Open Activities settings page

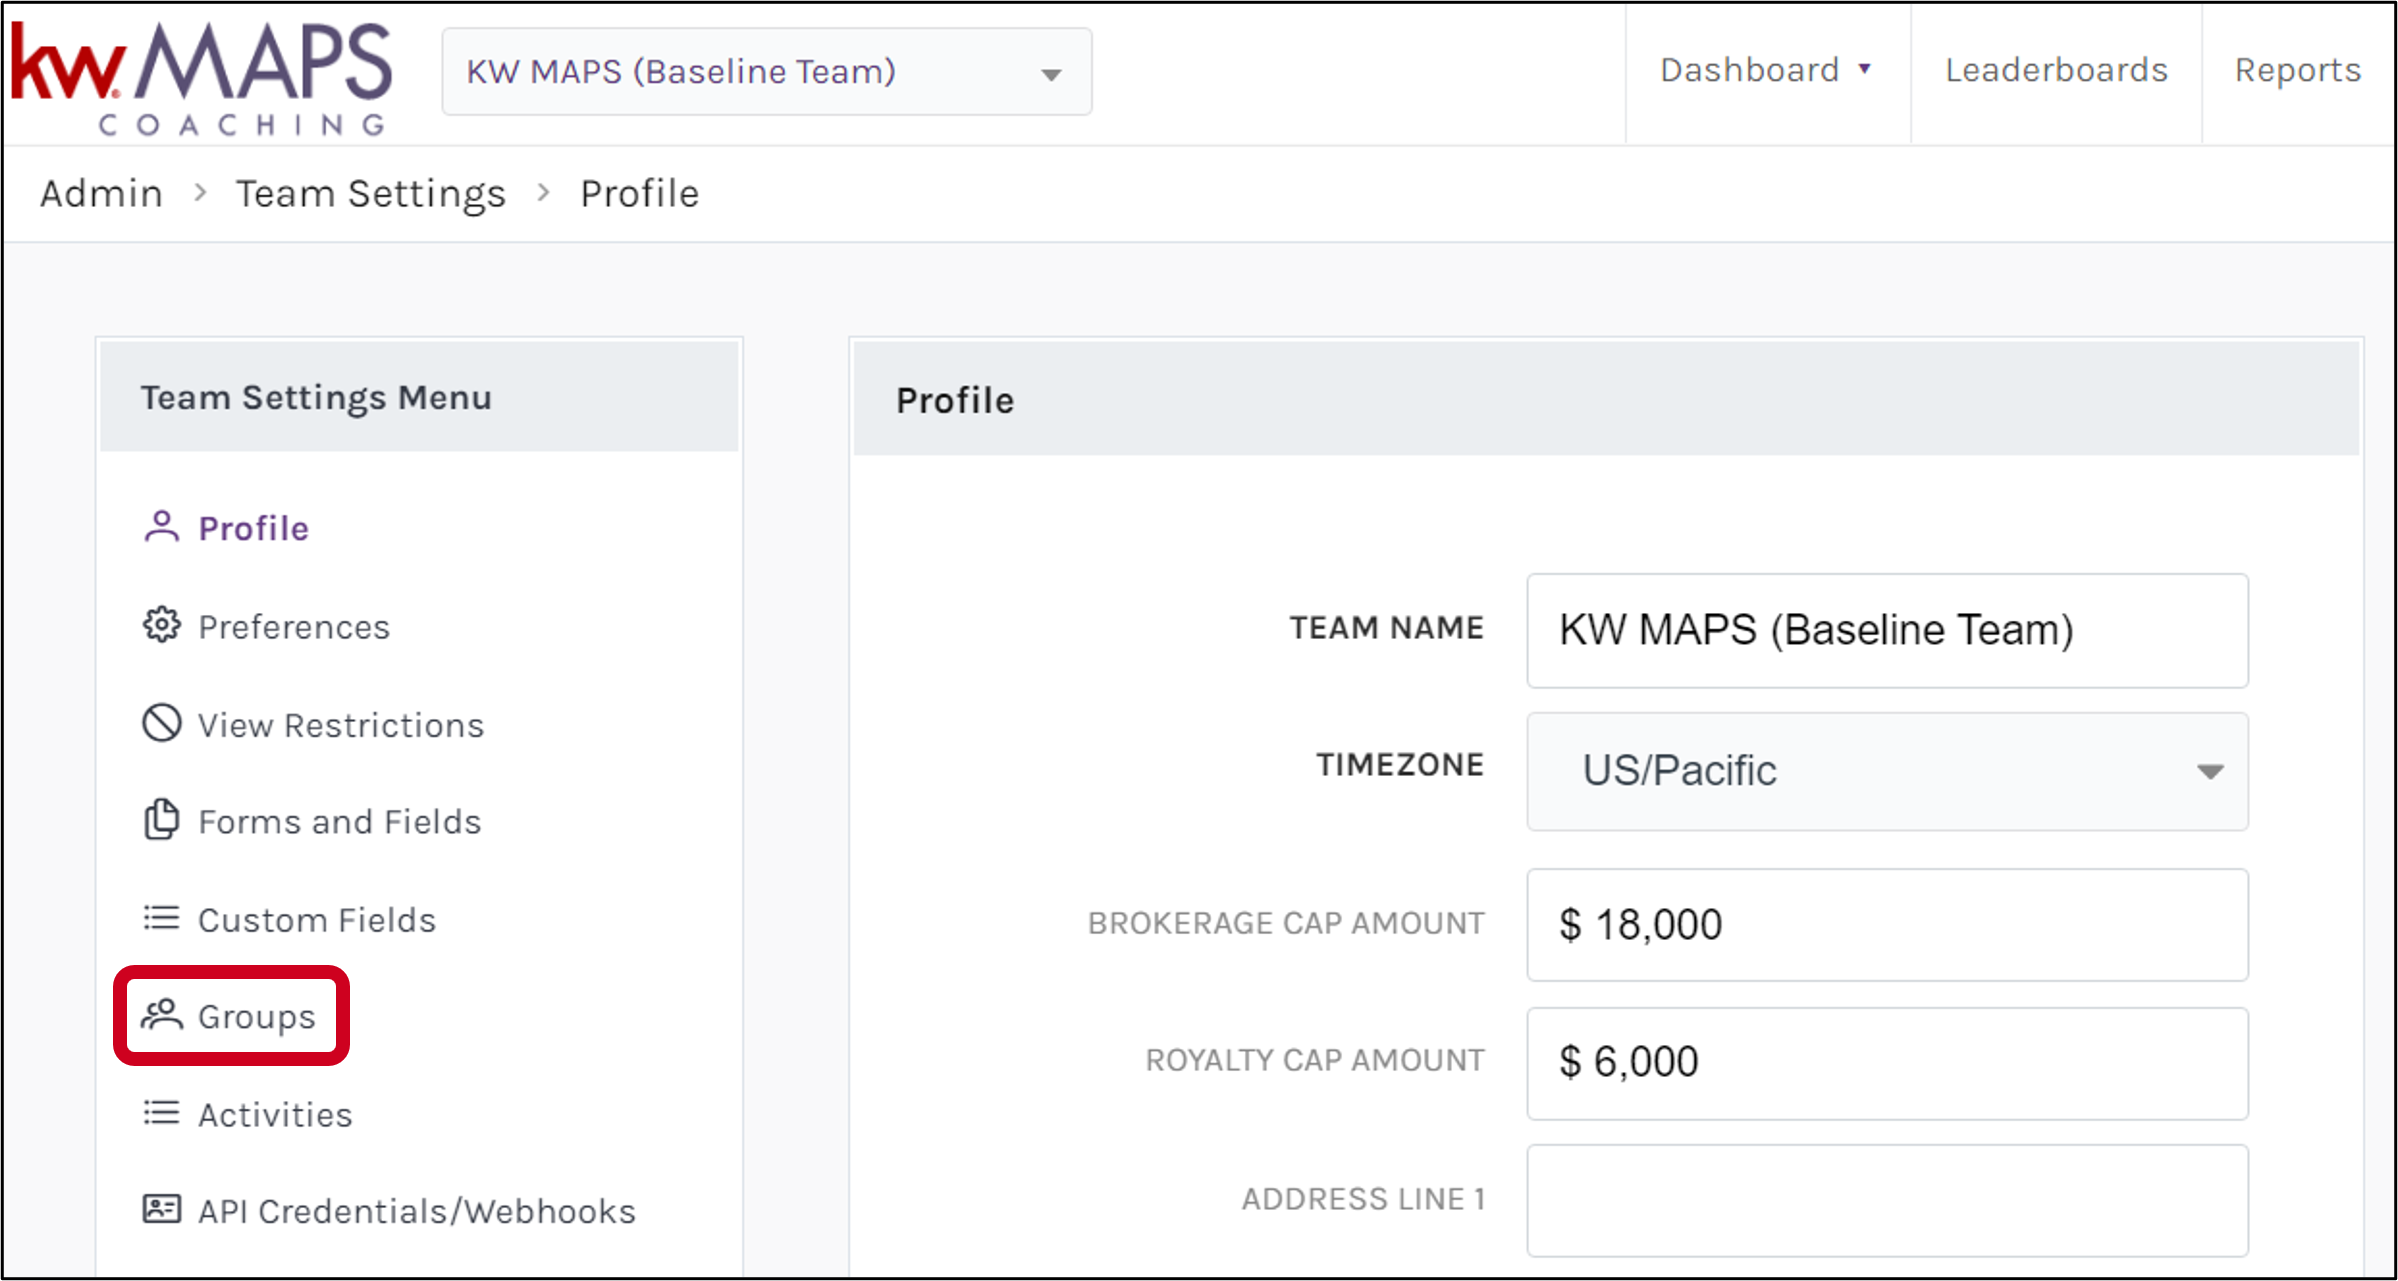[x=275, y=1115]
